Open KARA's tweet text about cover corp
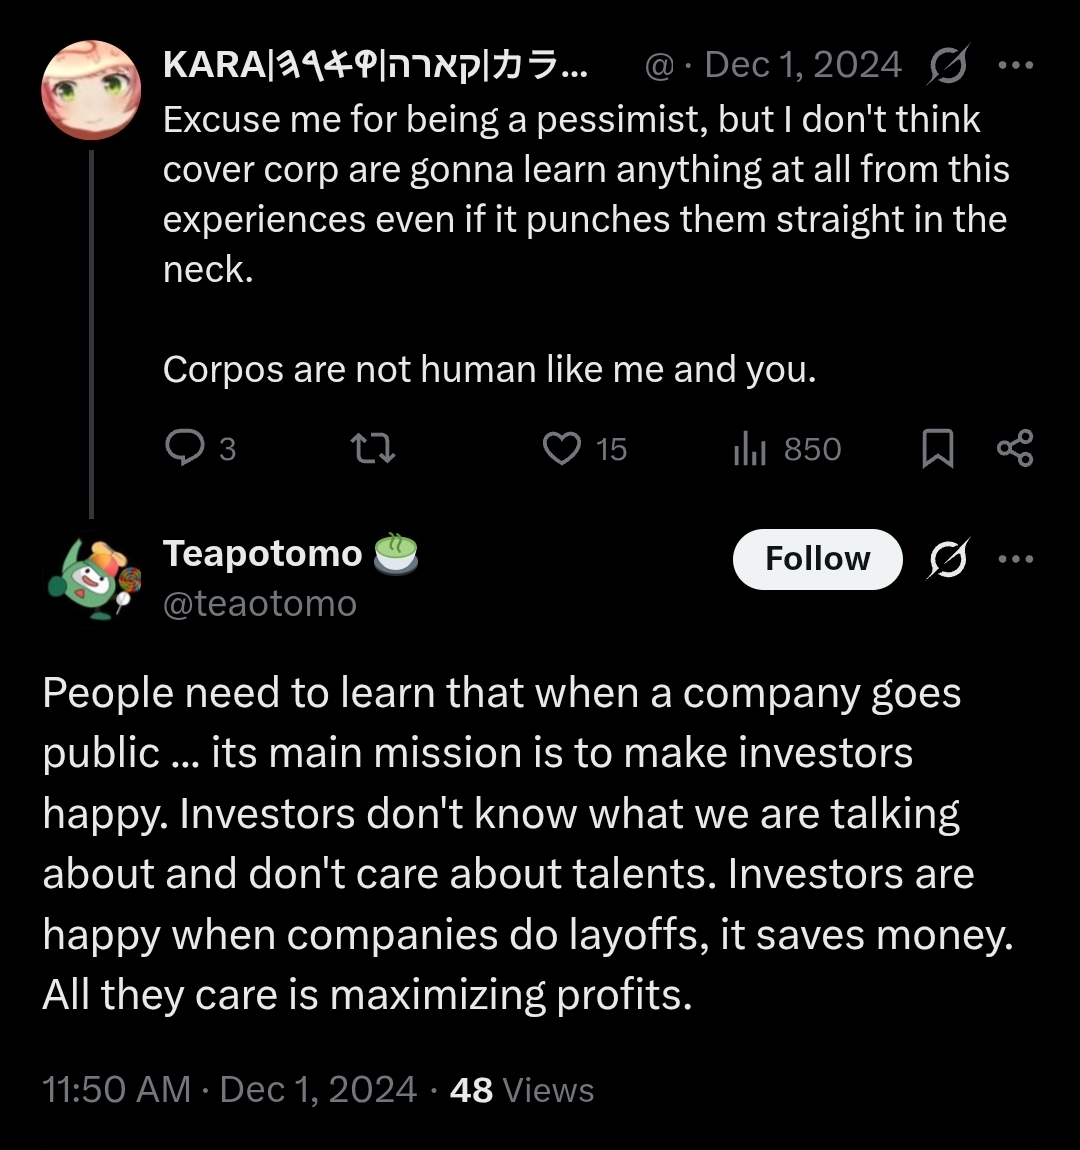1080x1150 pixels. click(587, 243)
